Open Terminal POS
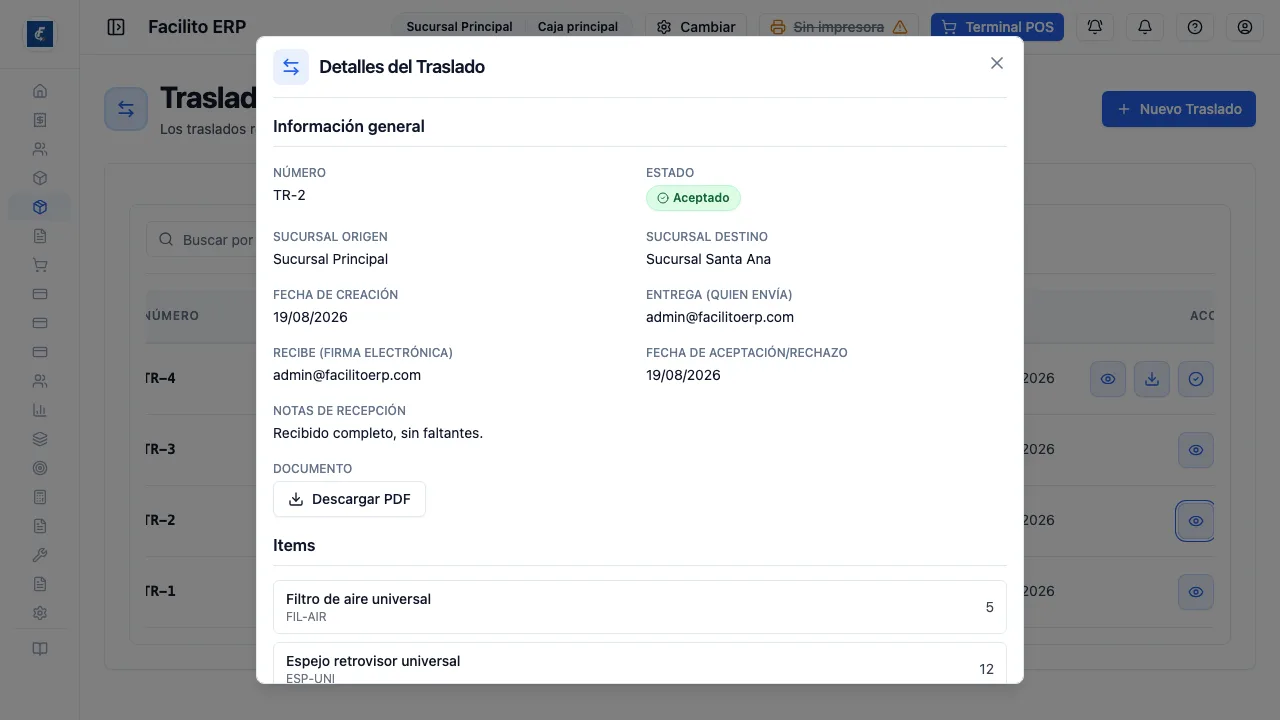Viewport: 1280px width, 720px height. pyautogui.click(x=997, y=27)
